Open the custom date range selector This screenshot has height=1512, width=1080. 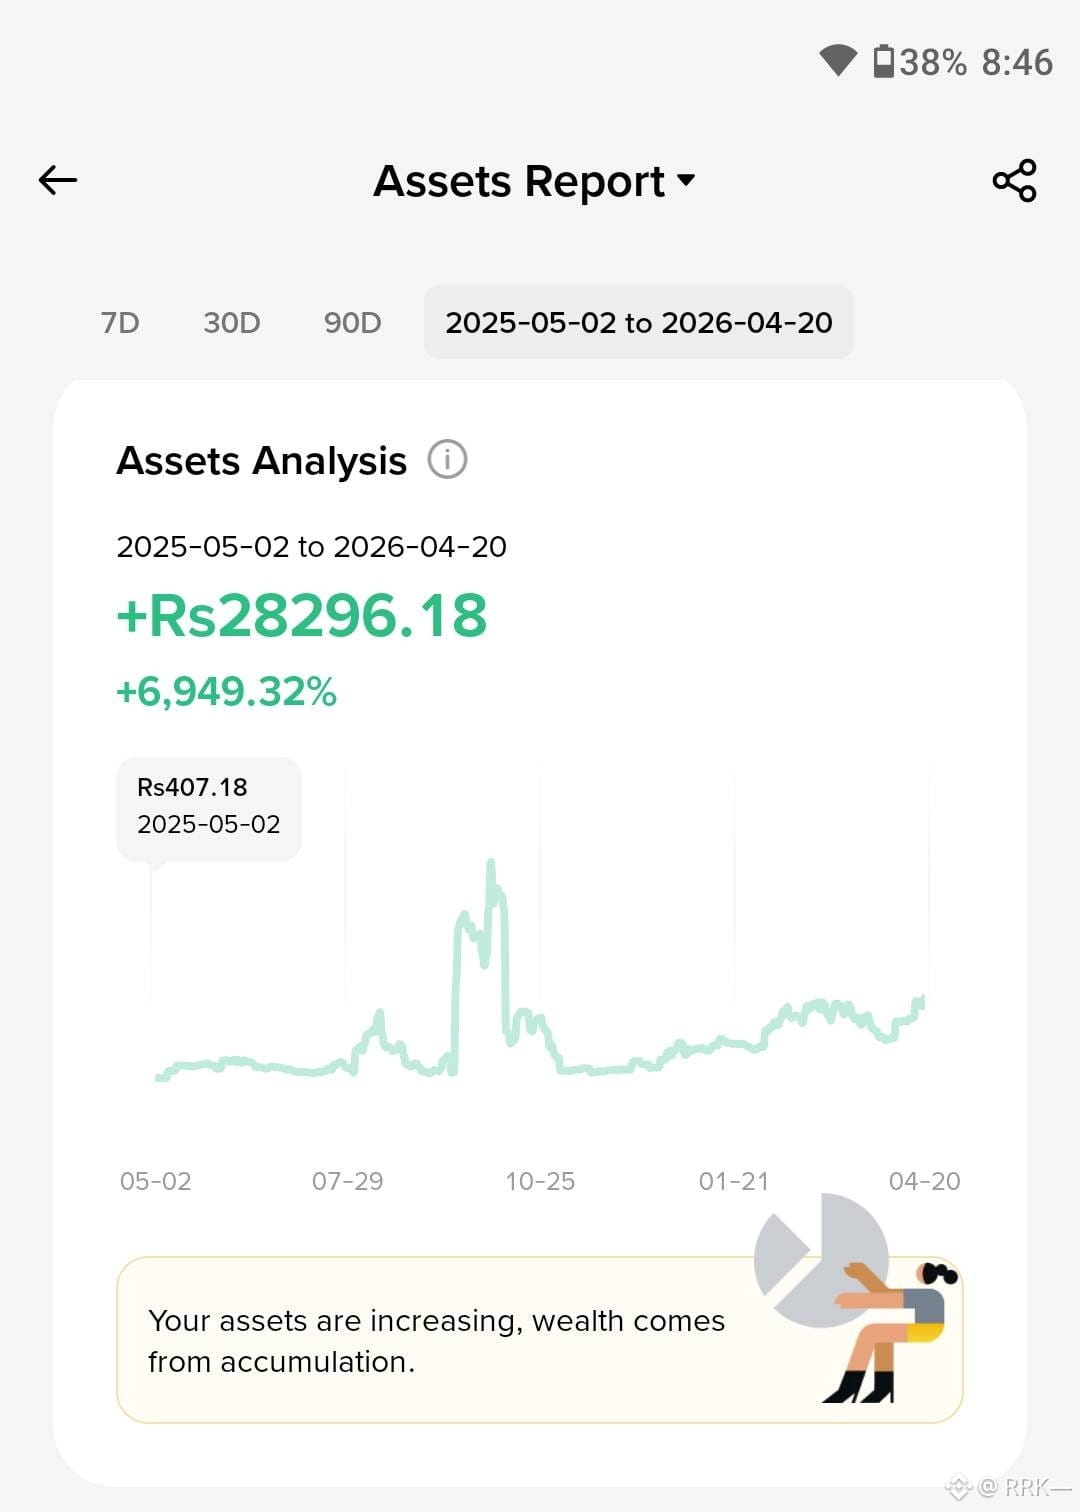pyautogui.click(x=639, y=322)
